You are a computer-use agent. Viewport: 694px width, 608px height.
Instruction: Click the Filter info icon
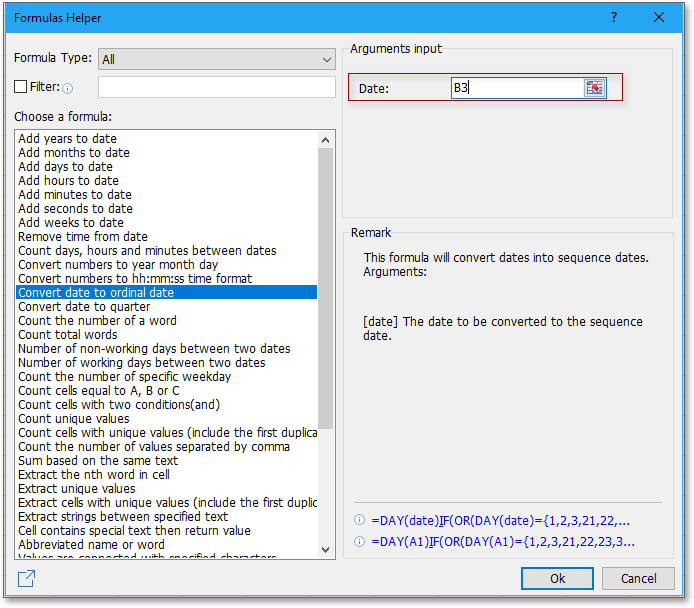tap(68, 88)
